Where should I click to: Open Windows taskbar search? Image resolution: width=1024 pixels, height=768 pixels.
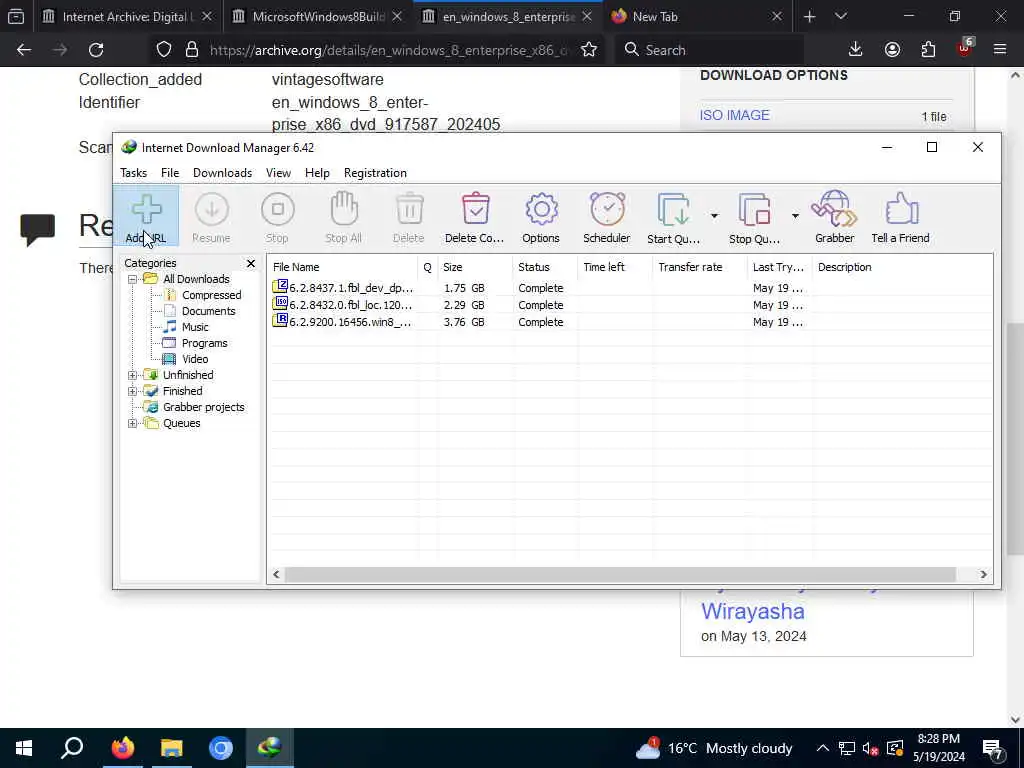point(72,748)
